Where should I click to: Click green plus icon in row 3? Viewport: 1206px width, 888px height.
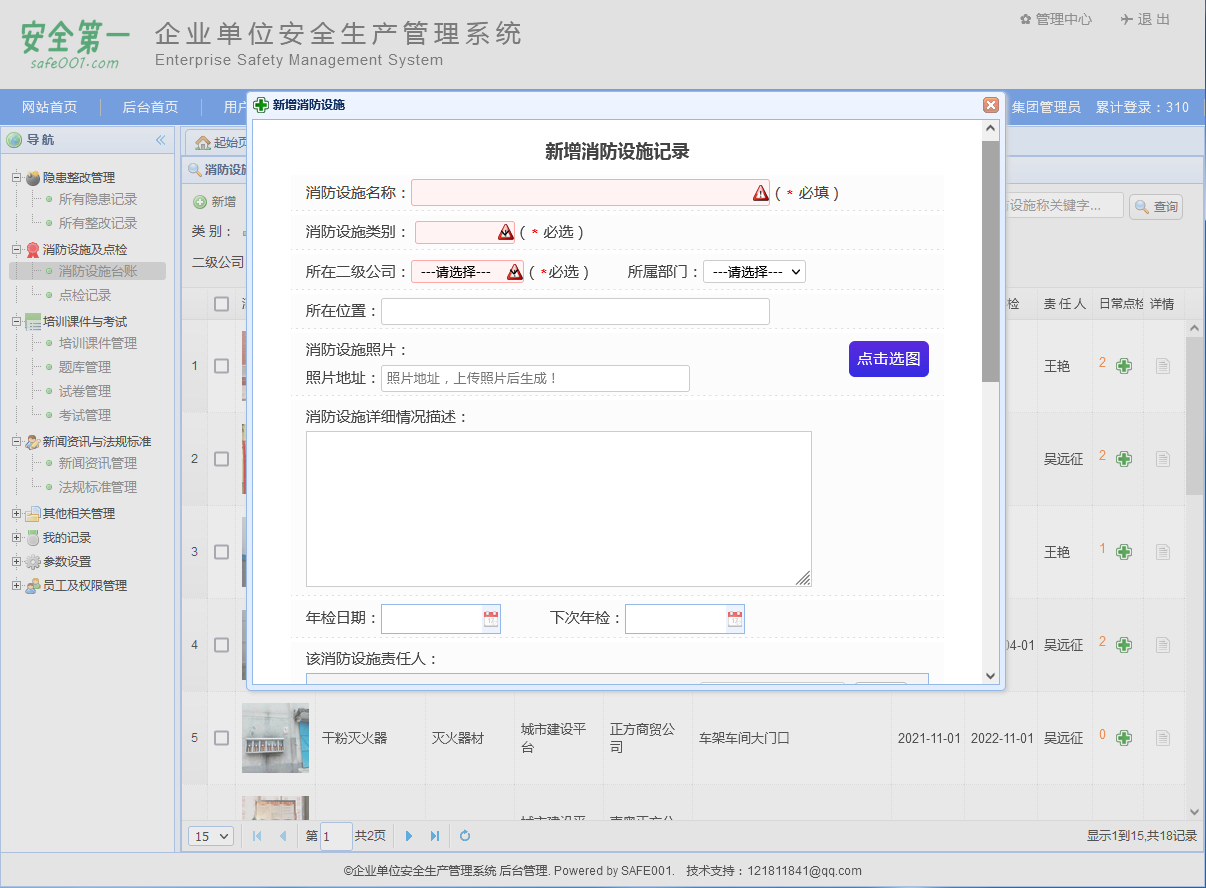pyautogui.click(x=1124, y=552)
